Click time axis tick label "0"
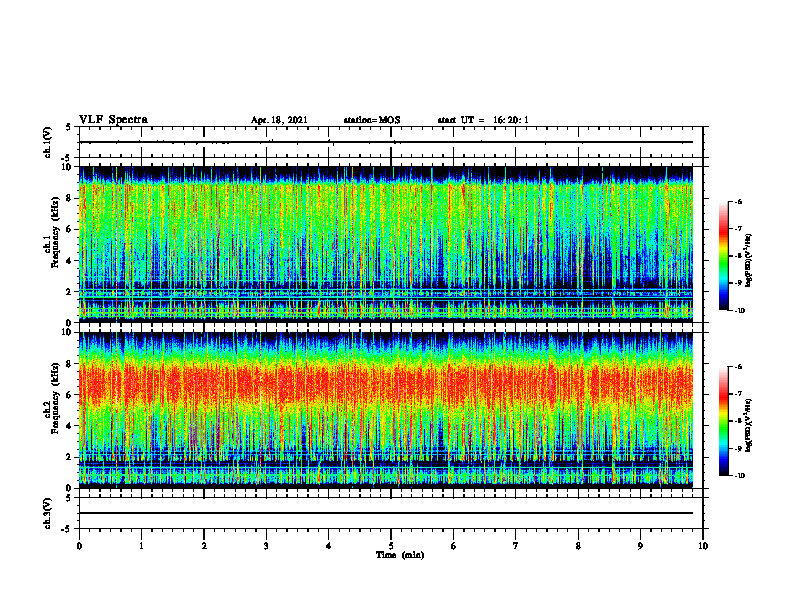792x612 pixels. tap(79, 546)
